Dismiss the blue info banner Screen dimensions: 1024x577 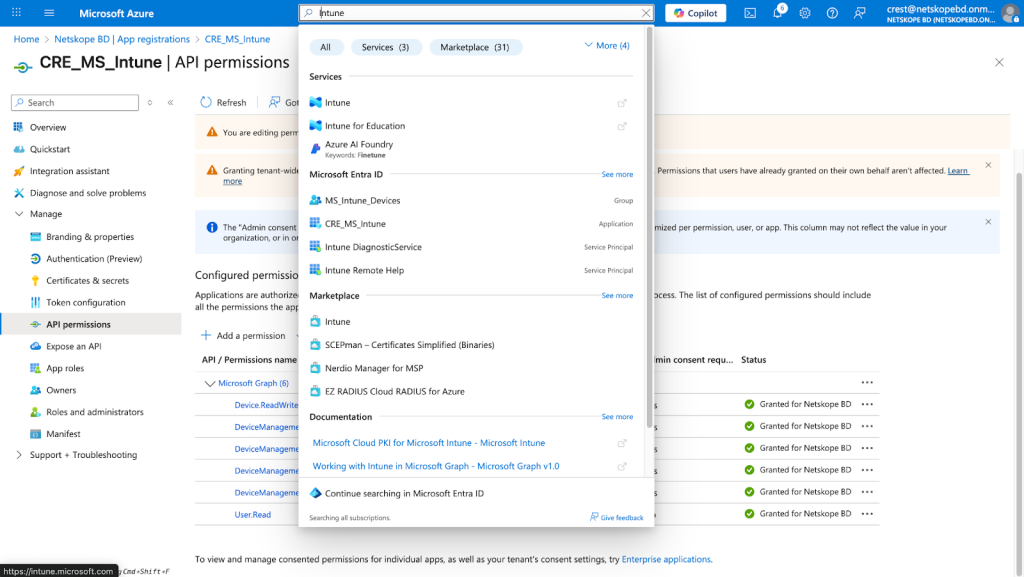tap(988, 222)
